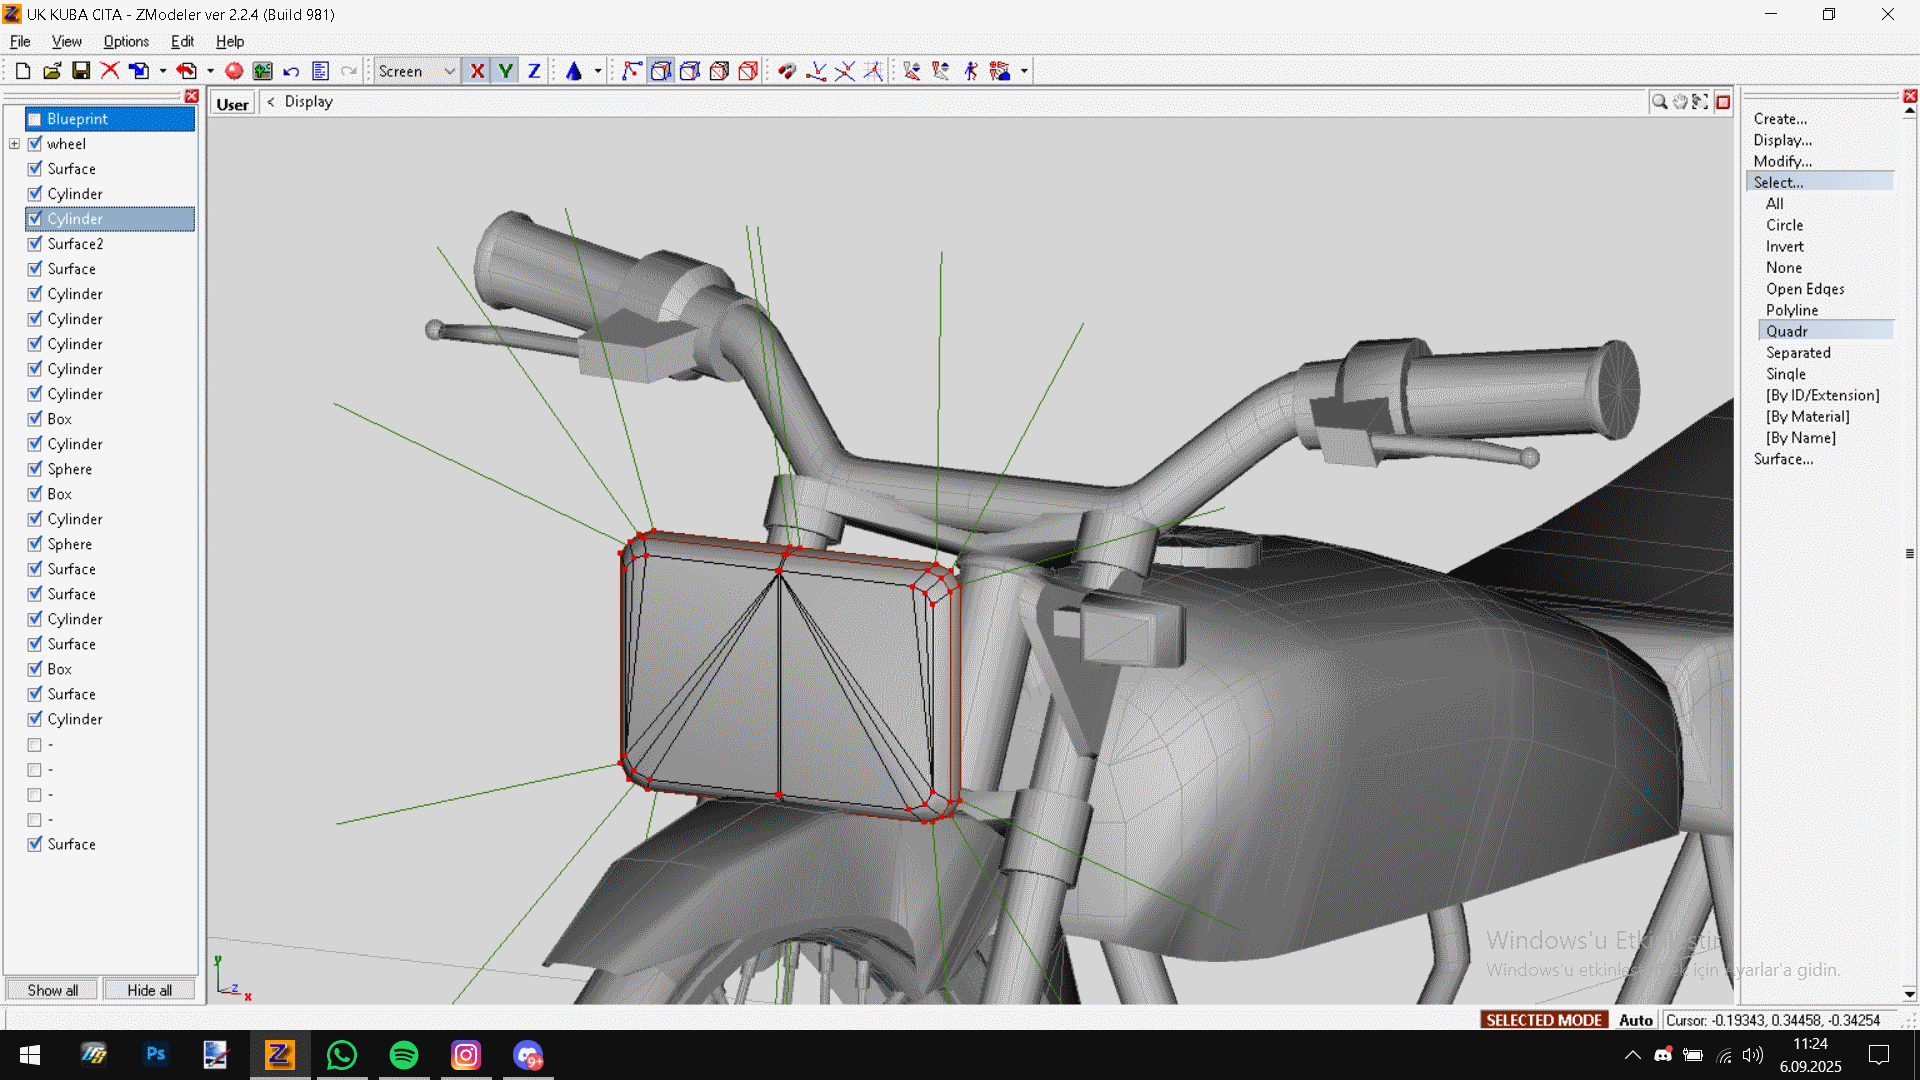This screenshot has height=1080, width=1920.
Task: Expand the wheel tree node
Action: [x=15, y=144]
